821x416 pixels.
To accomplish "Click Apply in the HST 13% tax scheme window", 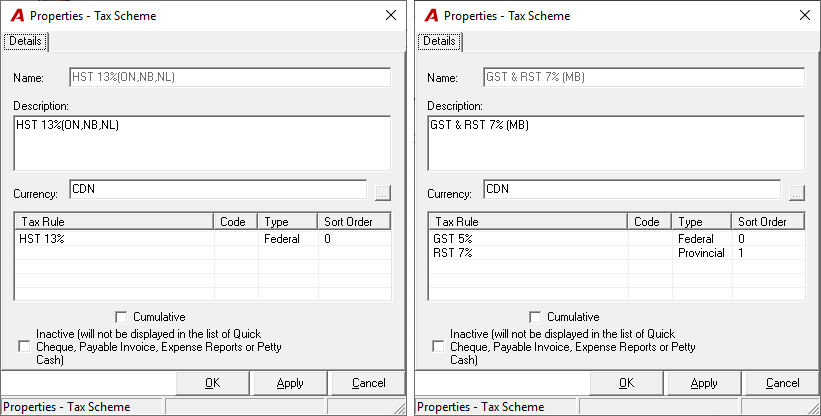I will coord(290,383).
